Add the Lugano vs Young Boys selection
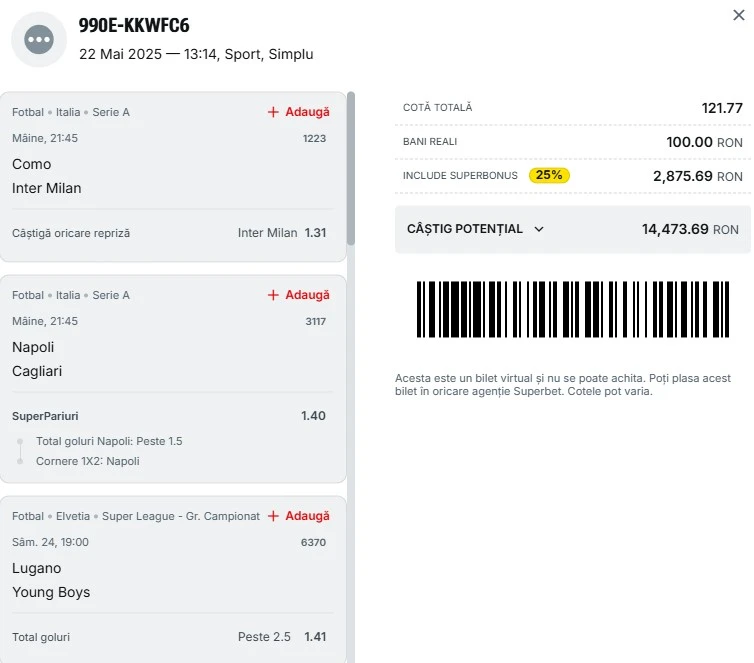Screen dimensions: 754x663 [299, 516]
